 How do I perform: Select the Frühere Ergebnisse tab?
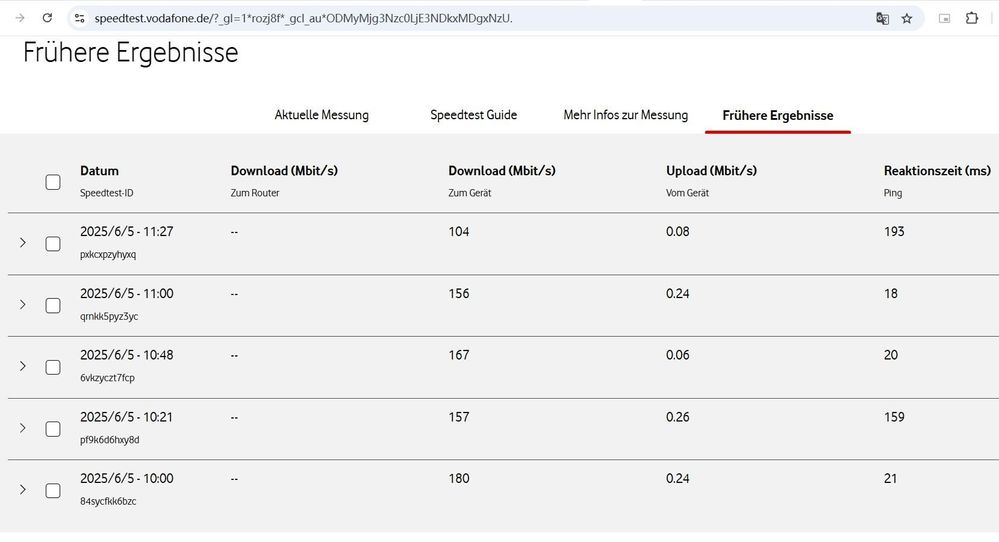778,116
